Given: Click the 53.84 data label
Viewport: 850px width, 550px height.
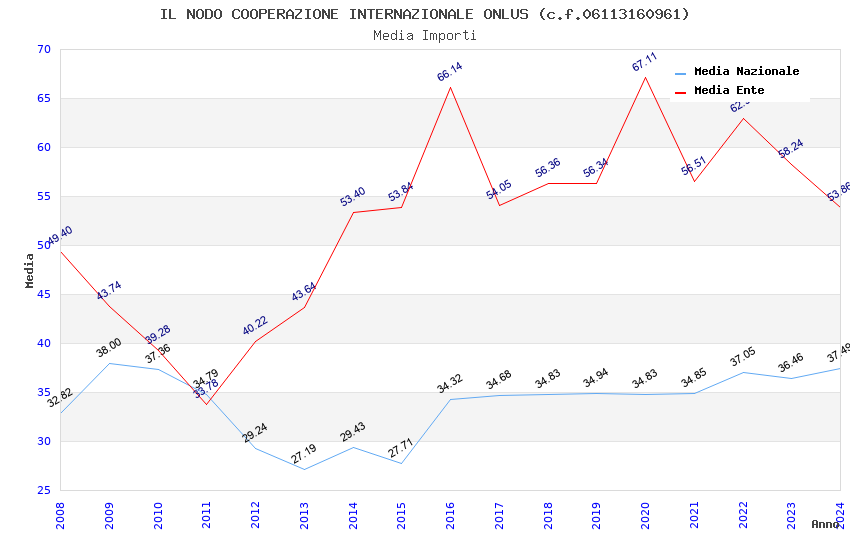Looking at the screenshot, I should 401,192.
